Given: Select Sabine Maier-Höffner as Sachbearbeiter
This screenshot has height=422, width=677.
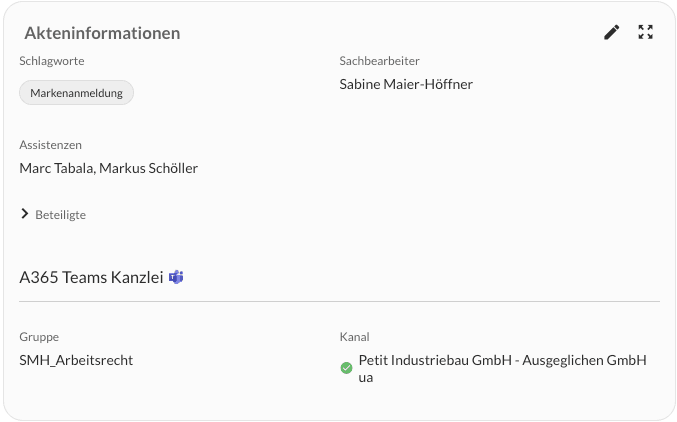Looking at the screenshot, I should [406, 84].
